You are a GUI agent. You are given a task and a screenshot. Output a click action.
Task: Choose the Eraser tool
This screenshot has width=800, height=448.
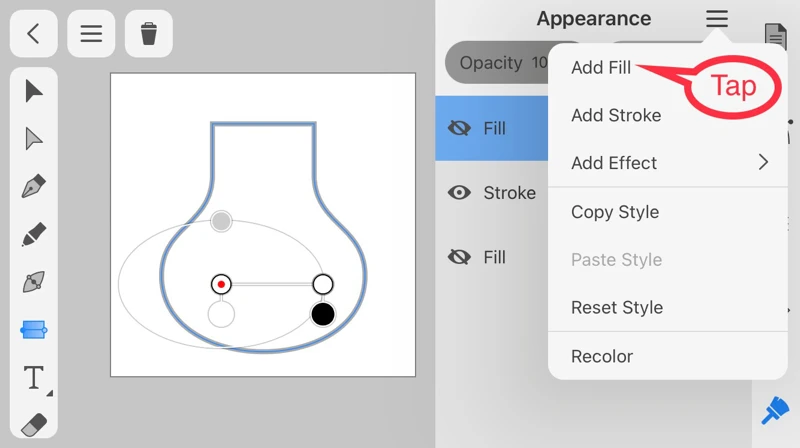34,425
